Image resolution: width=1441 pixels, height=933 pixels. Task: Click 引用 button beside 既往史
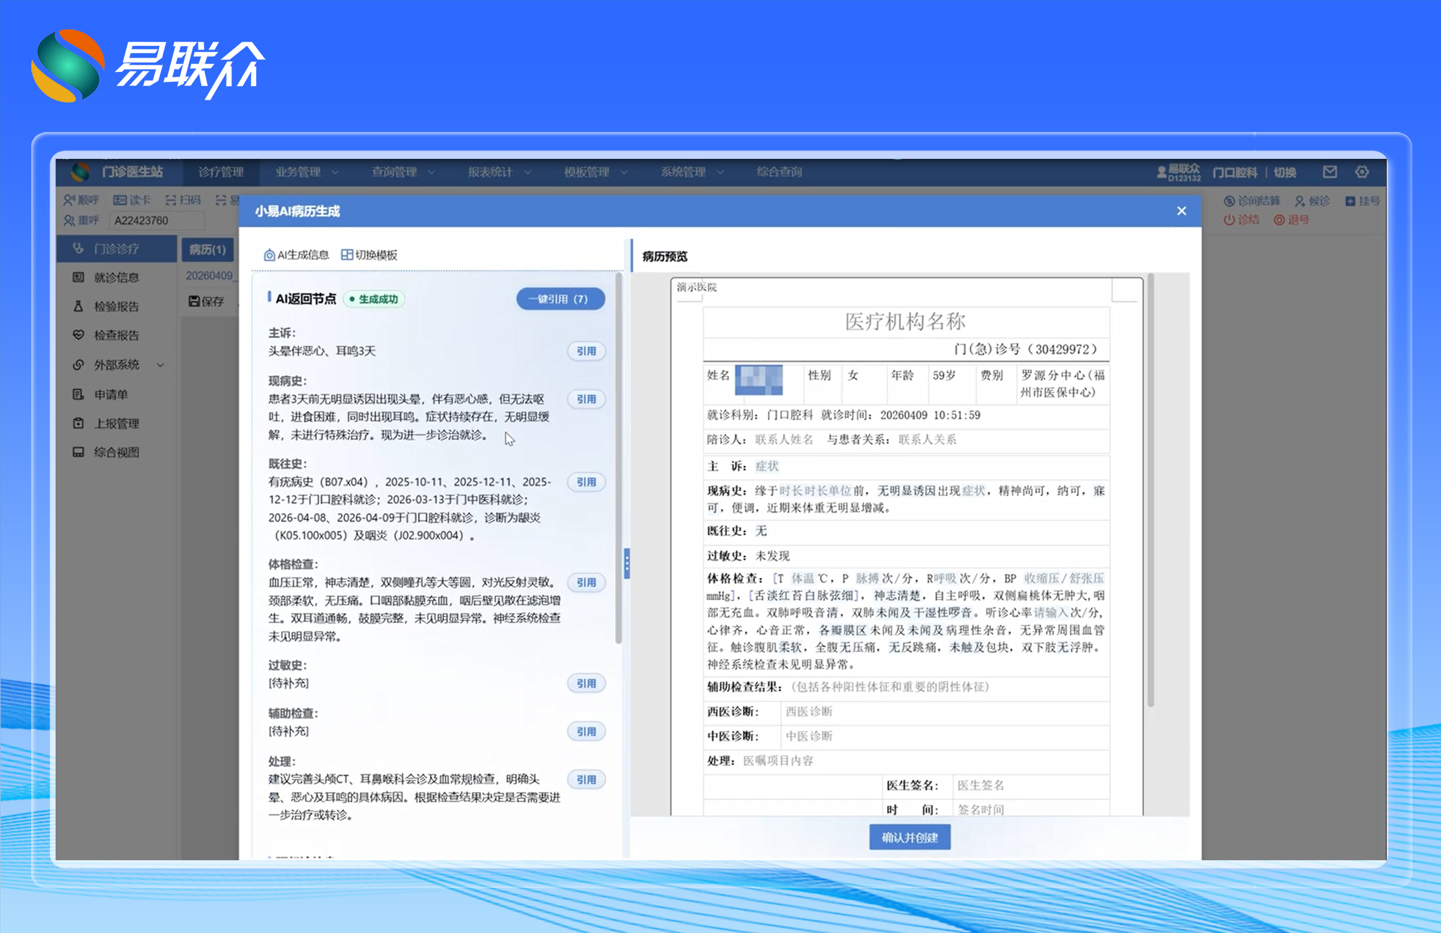coord(586,482)
